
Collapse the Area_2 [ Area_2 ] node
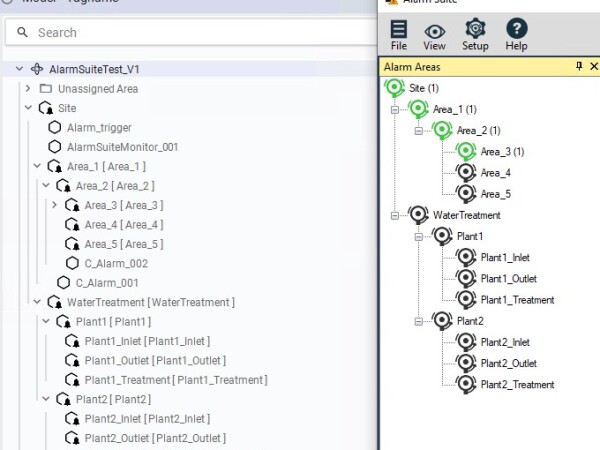coord(46,186)
